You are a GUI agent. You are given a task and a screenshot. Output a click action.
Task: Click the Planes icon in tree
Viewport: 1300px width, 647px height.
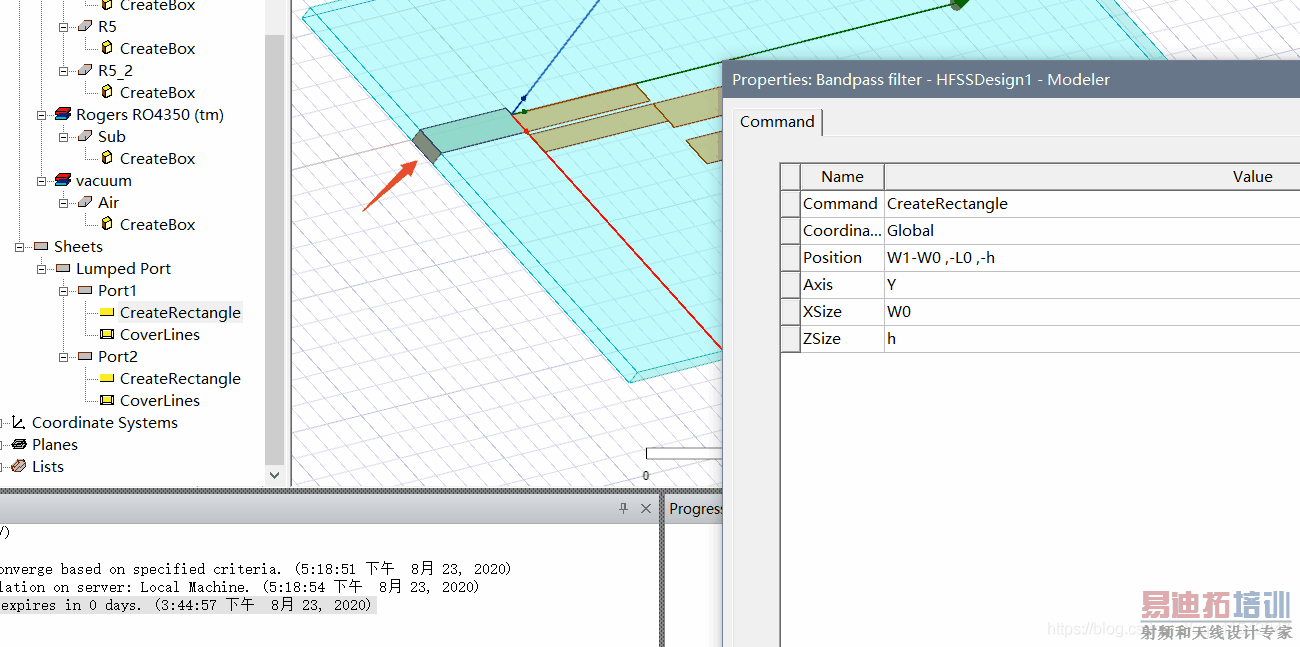point(18,445)
